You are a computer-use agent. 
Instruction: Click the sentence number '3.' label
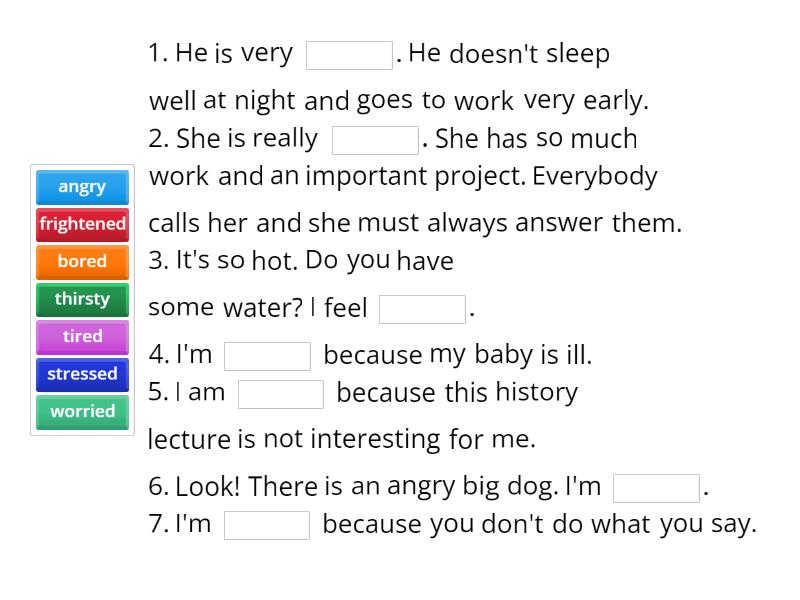click(x=158, y=261)
